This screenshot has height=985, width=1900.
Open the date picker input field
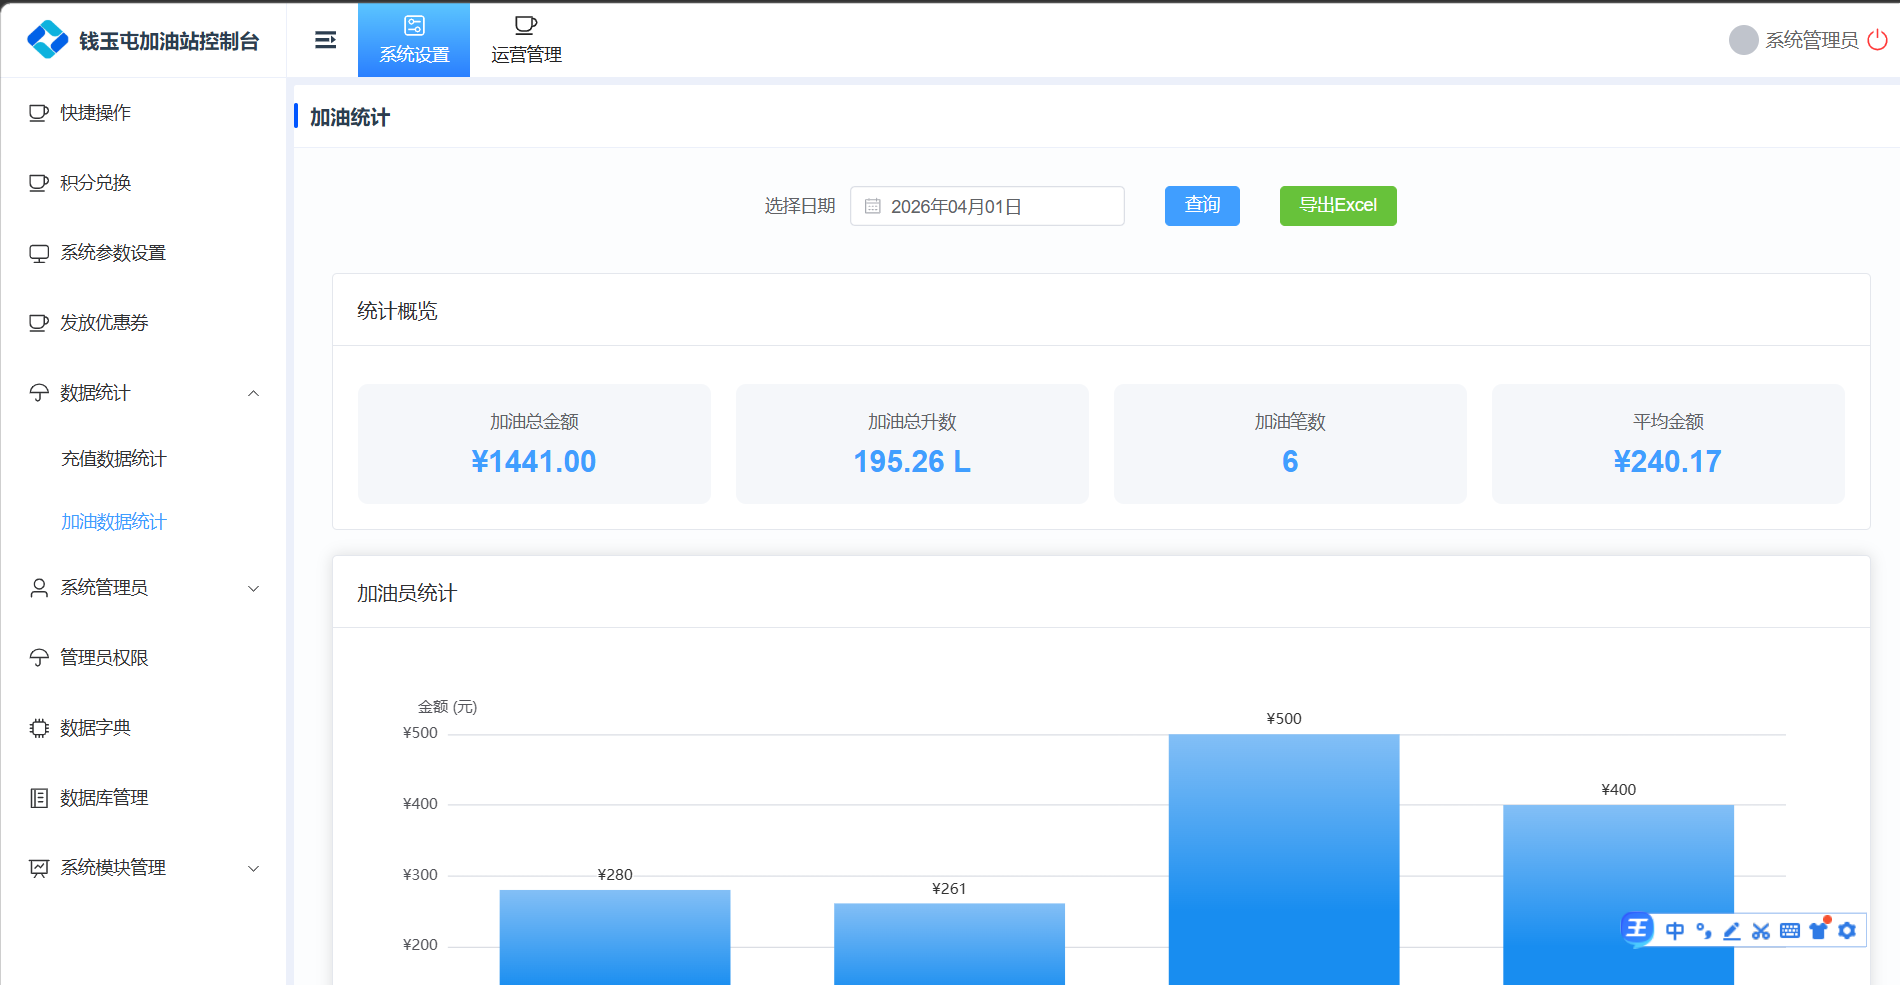click(987, 206)
